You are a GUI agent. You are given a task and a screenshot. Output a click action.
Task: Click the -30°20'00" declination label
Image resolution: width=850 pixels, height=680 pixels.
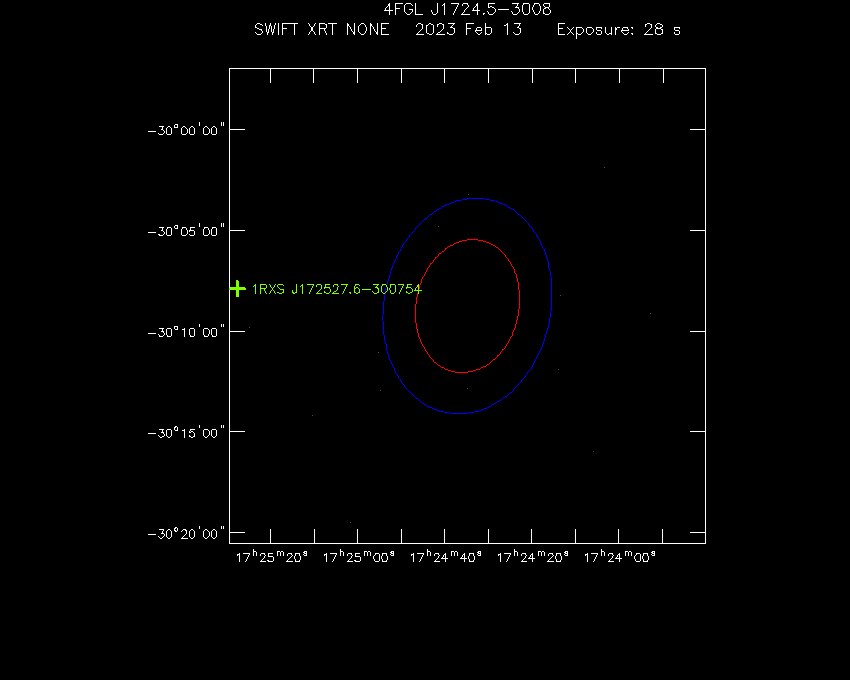point(186,534)
